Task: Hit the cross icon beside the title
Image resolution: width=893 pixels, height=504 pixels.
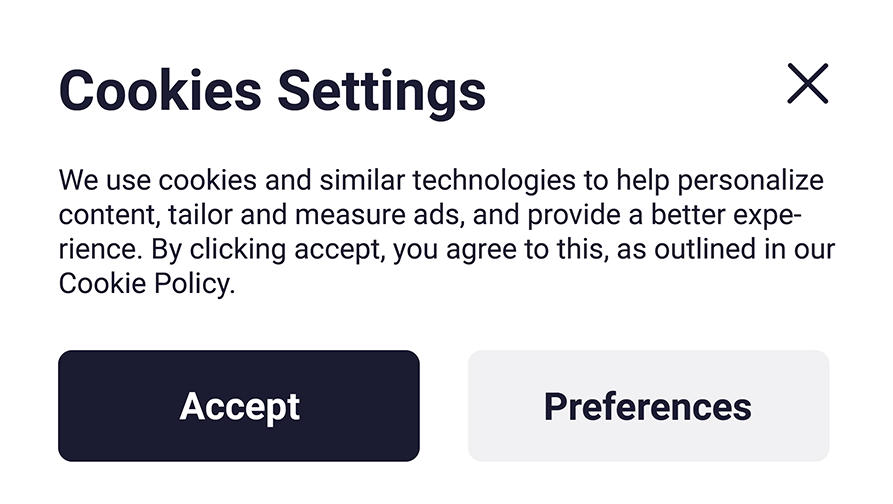Action: tap(807, 84)
